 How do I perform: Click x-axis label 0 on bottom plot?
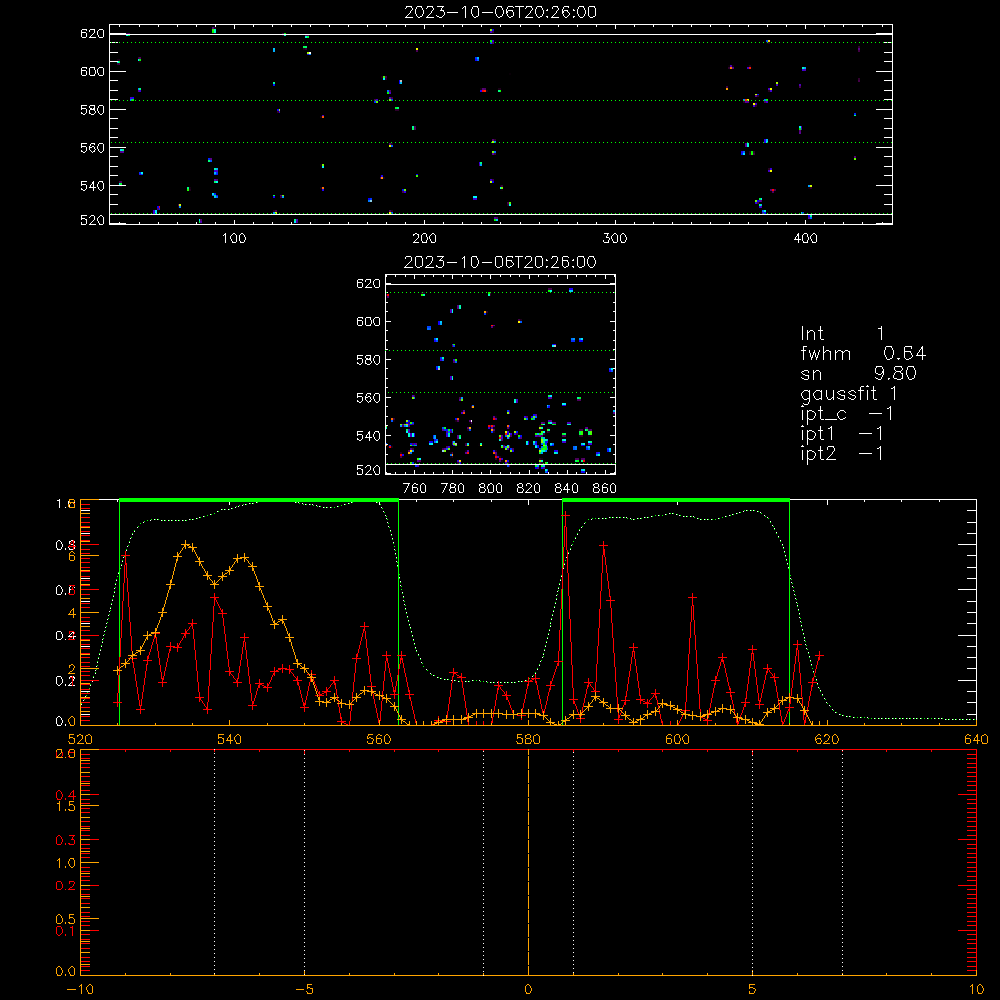528,989
